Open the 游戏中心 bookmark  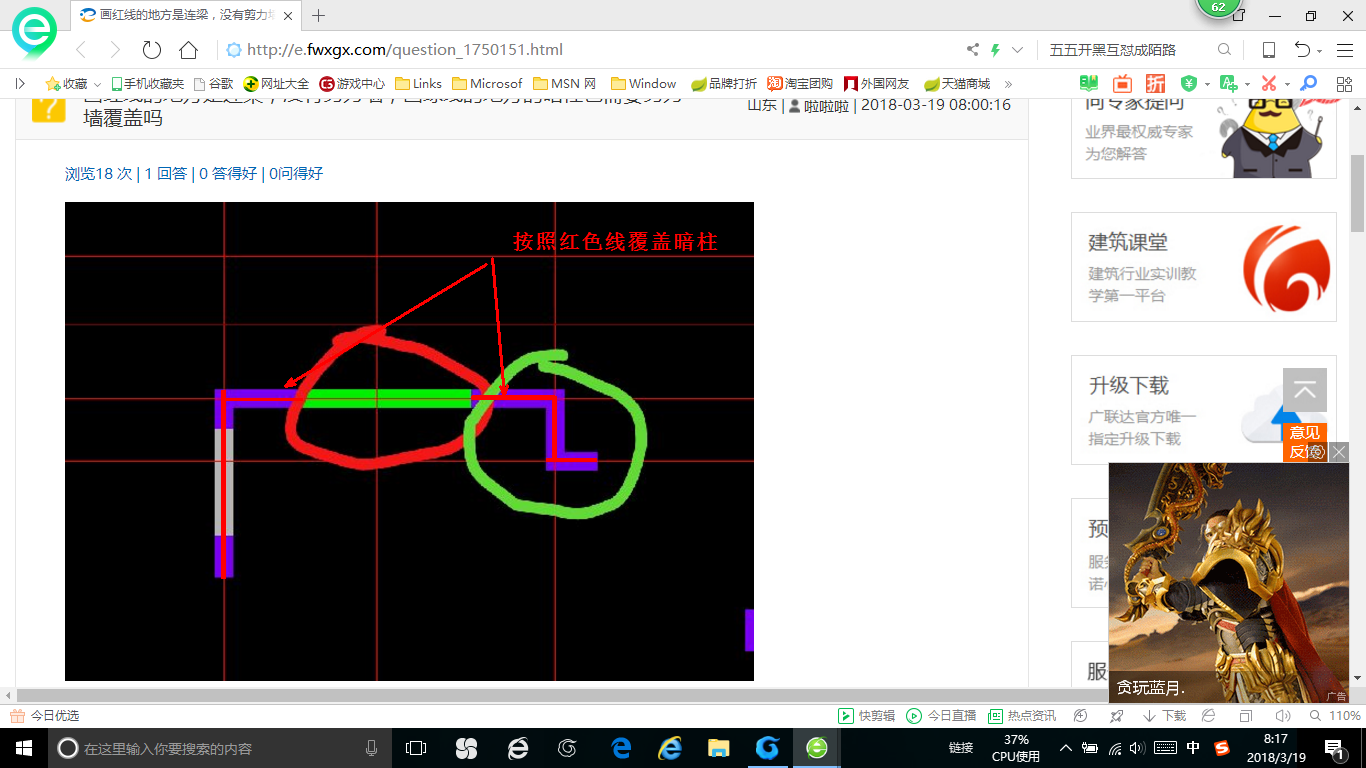(x=352, y=84)
